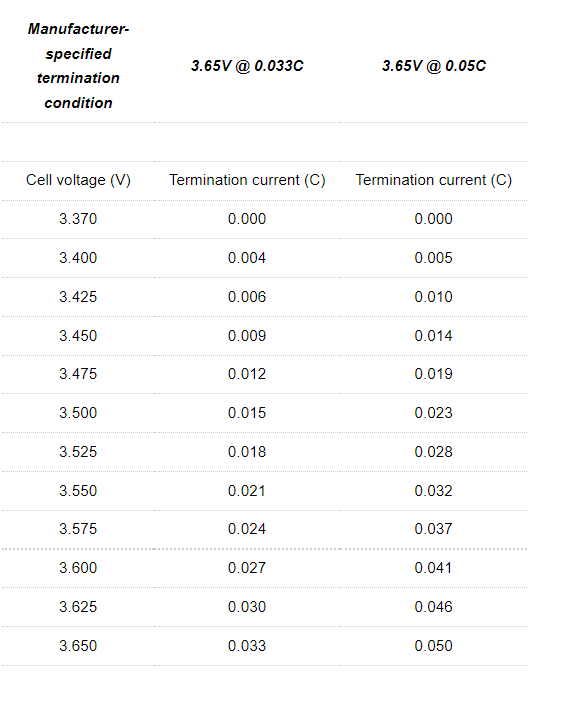
Task: Select the 3.525 cell voltage entry
Action: (78, 452)
